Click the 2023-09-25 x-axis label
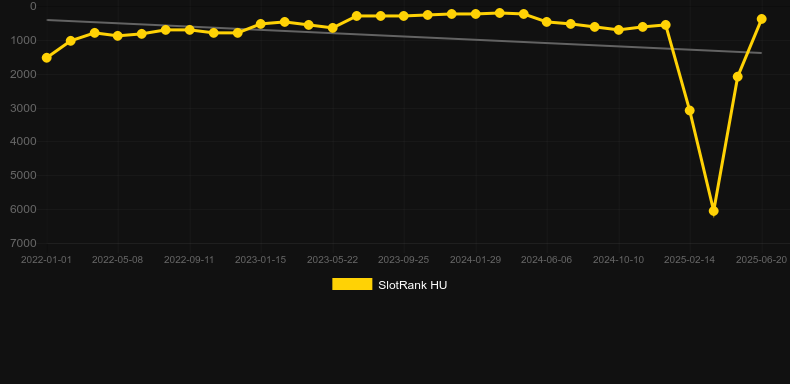790x384 pixels. [404, 260]
